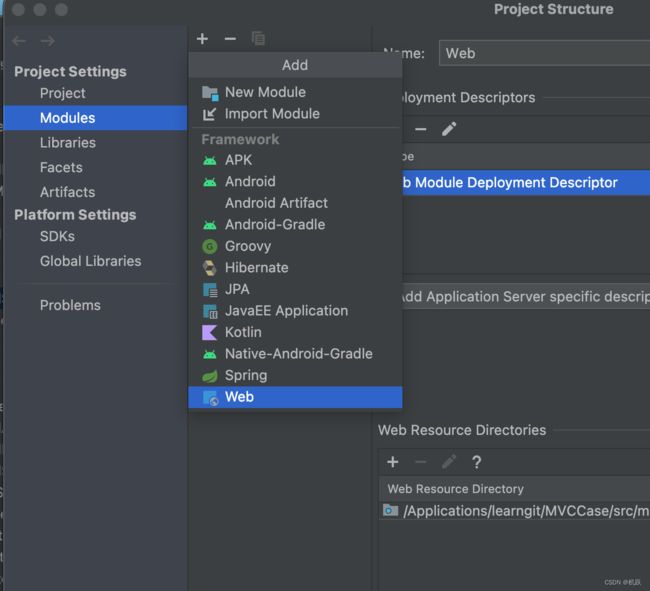Select Kotlin framework menu entry
Image resolution: width=650 pixels, height=591 pixels.
tap(295, 332)
